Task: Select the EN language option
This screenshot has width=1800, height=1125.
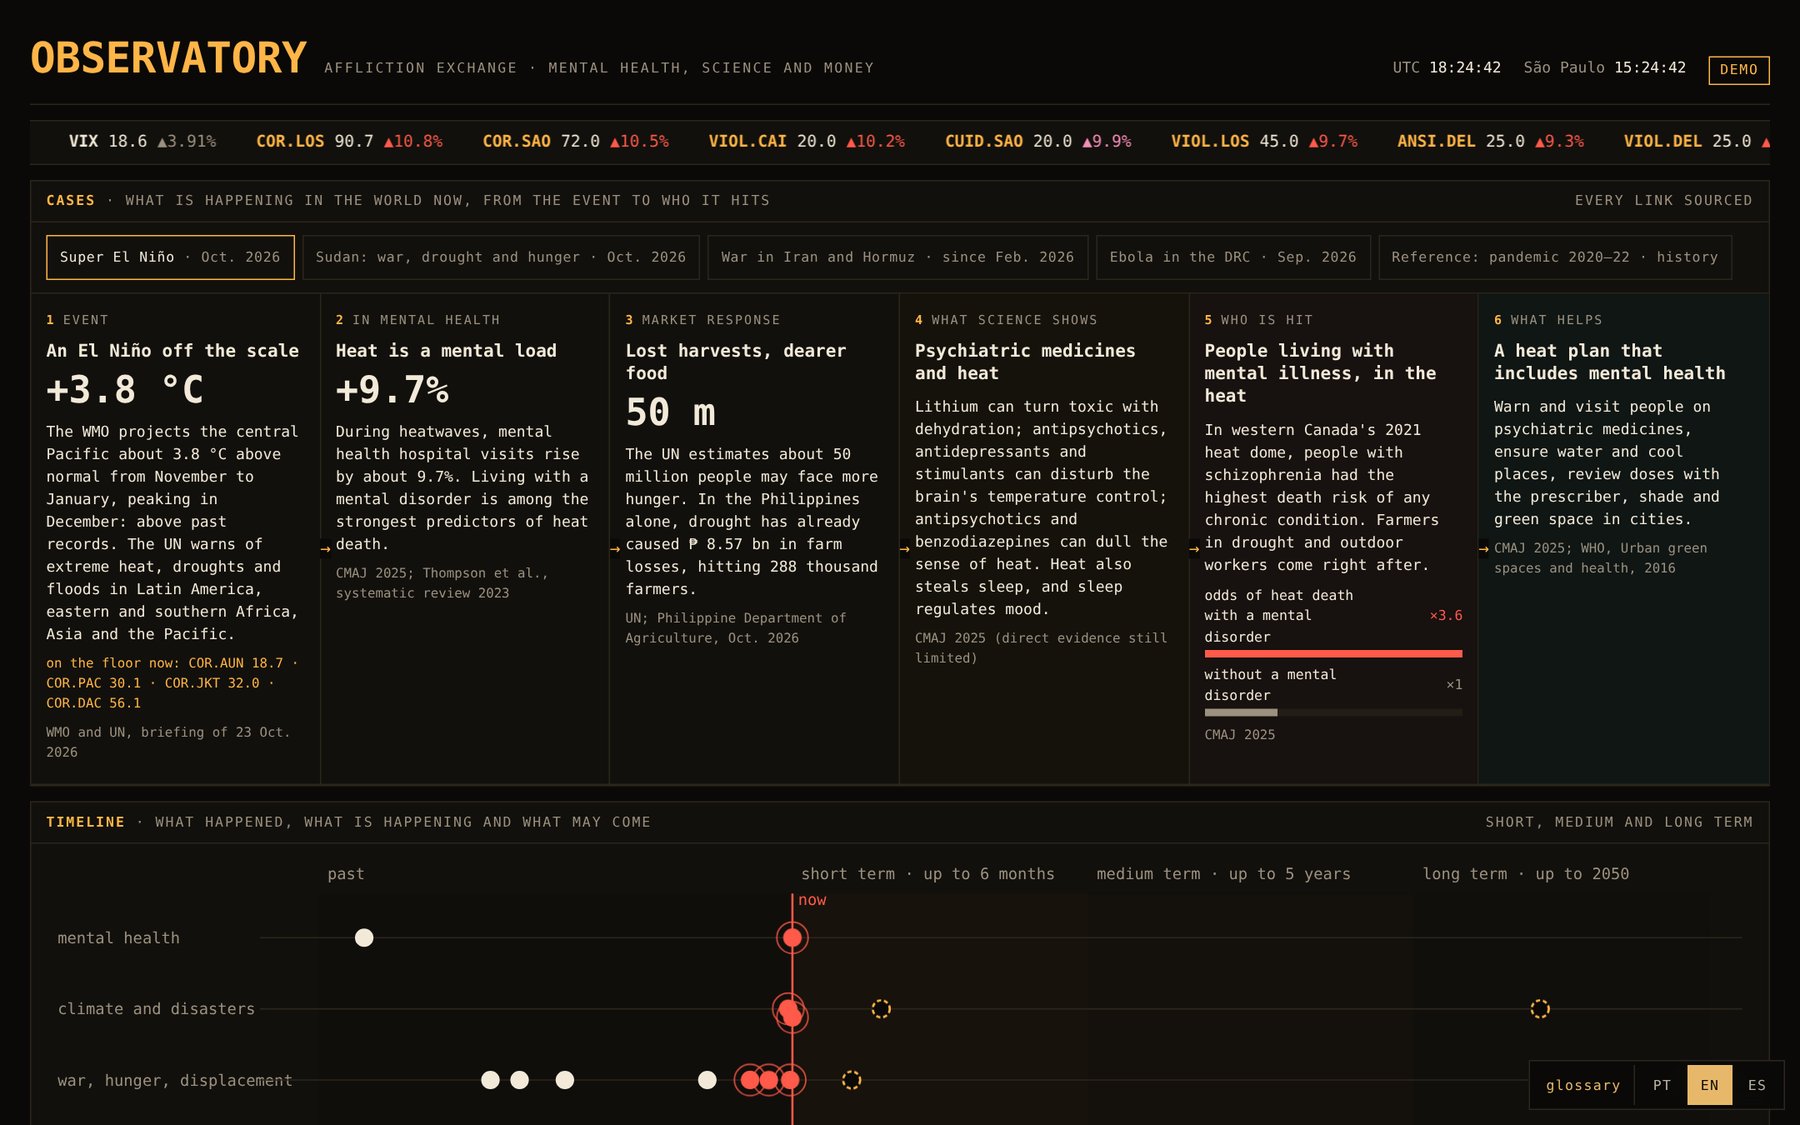Action: [1710, 1085]
